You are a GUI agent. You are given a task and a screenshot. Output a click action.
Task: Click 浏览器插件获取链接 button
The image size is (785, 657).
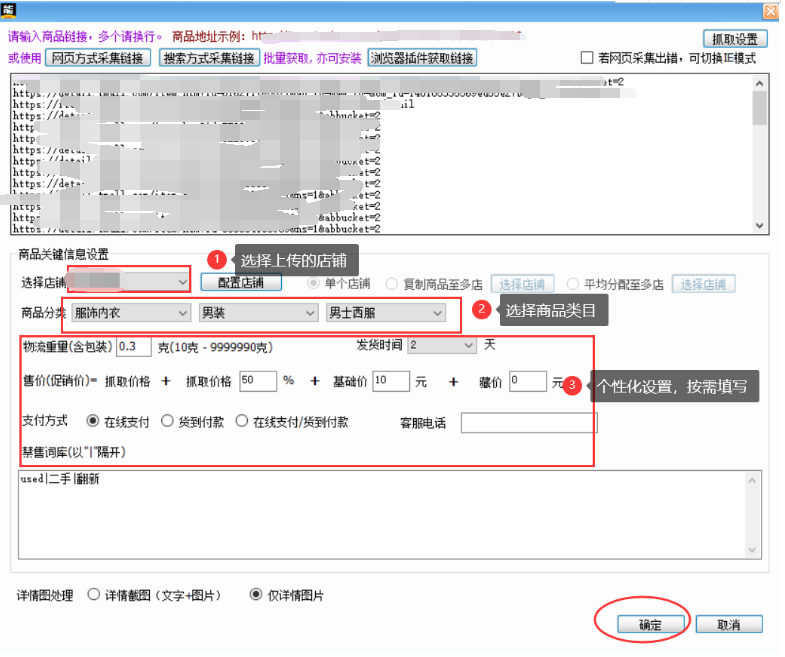coord(422,58)
